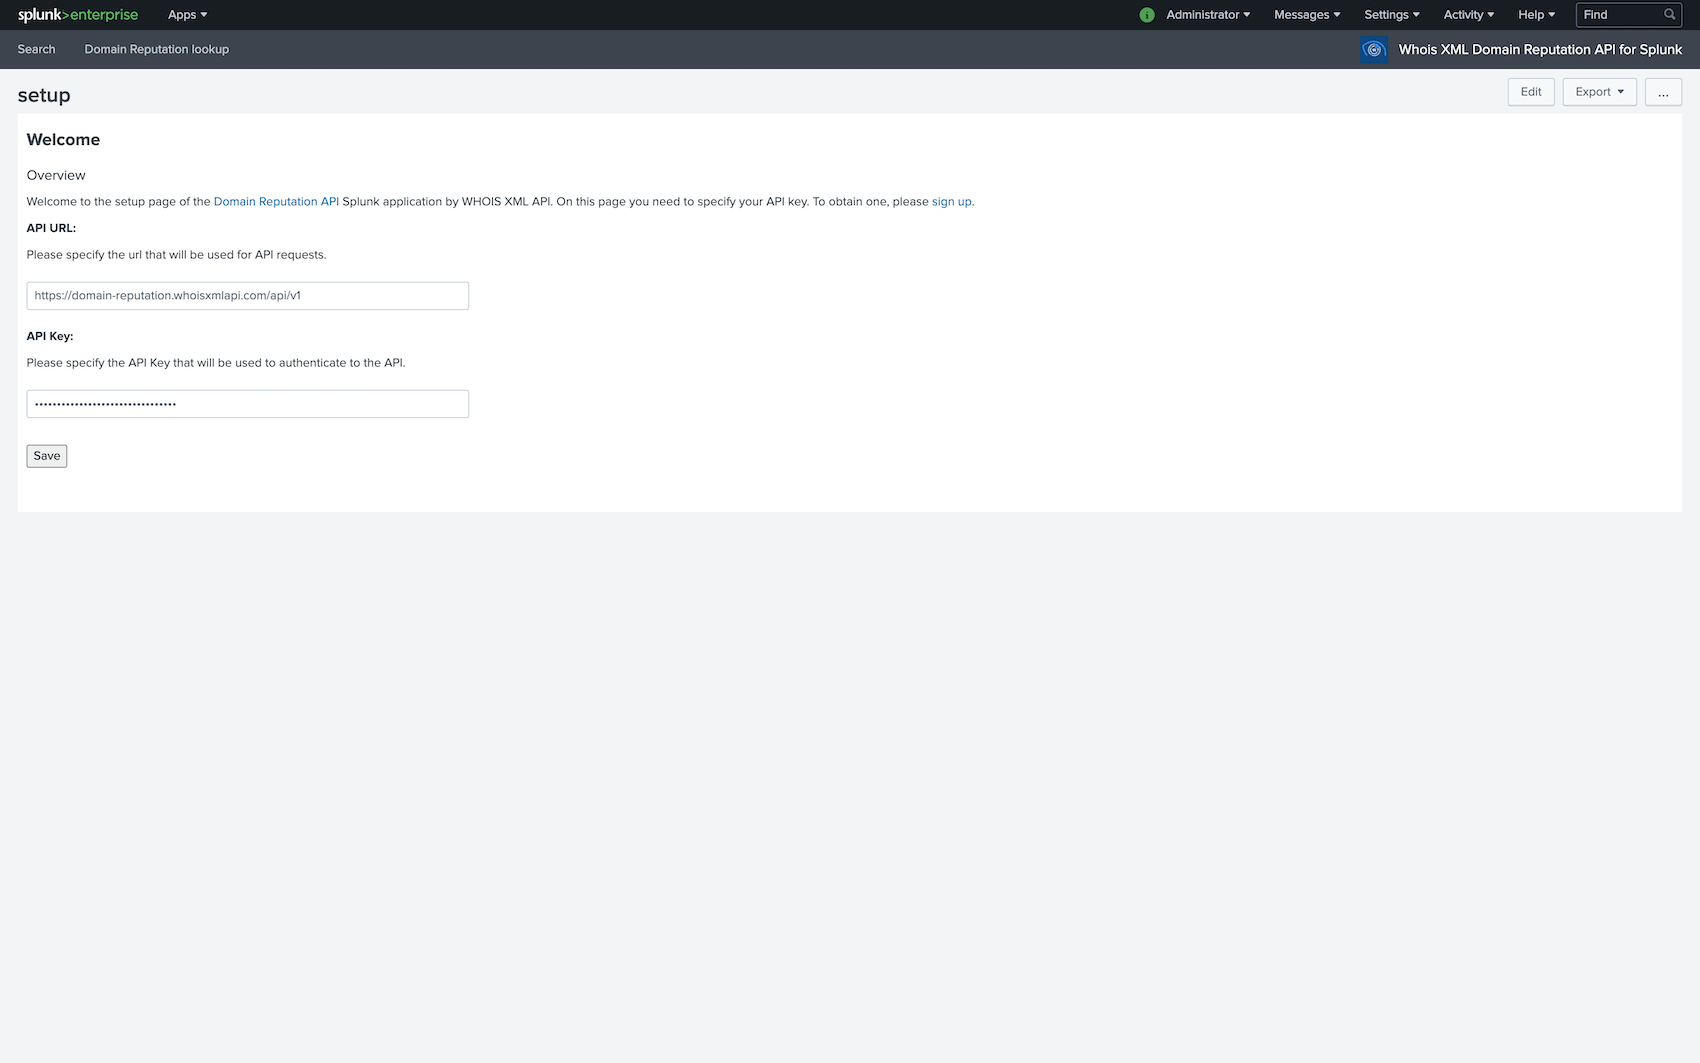Click the Overview subheading
Screen dimensions: 1700x1063
point(56,176)
